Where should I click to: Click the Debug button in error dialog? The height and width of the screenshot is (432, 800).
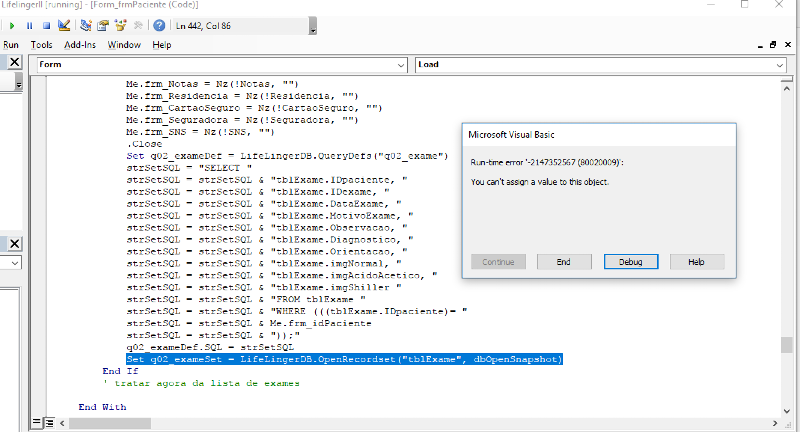coord(630,261)
